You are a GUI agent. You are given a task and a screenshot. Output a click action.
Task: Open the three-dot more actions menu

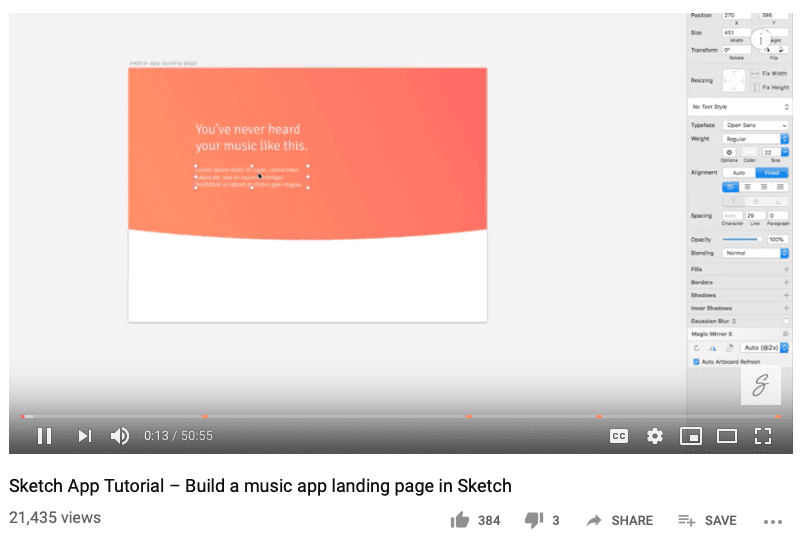click(773, 521)
